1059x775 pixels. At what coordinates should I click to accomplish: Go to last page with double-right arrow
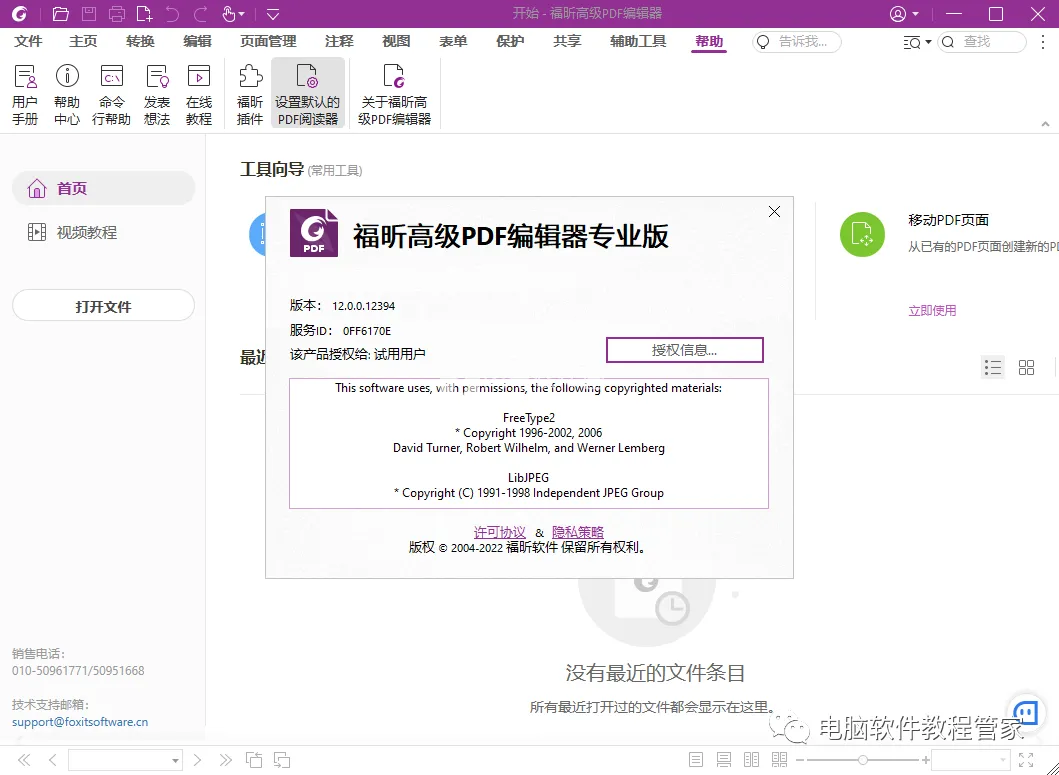[x=226, y=760]
